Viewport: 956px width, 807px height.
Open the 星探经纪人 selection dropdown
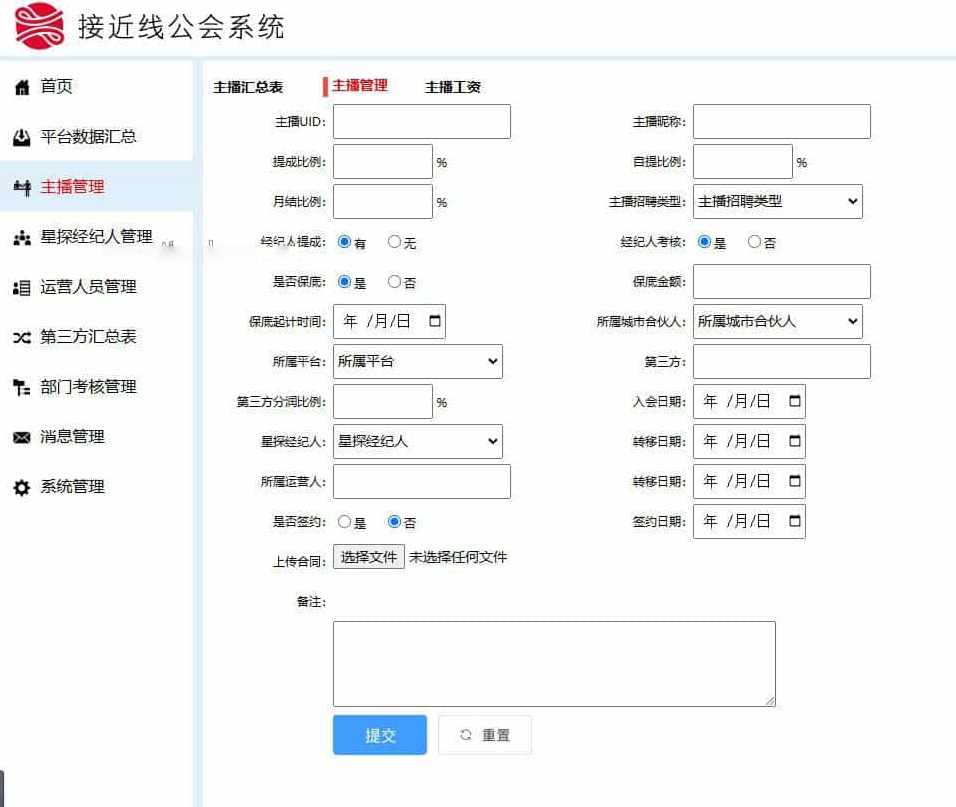point(420,441)
